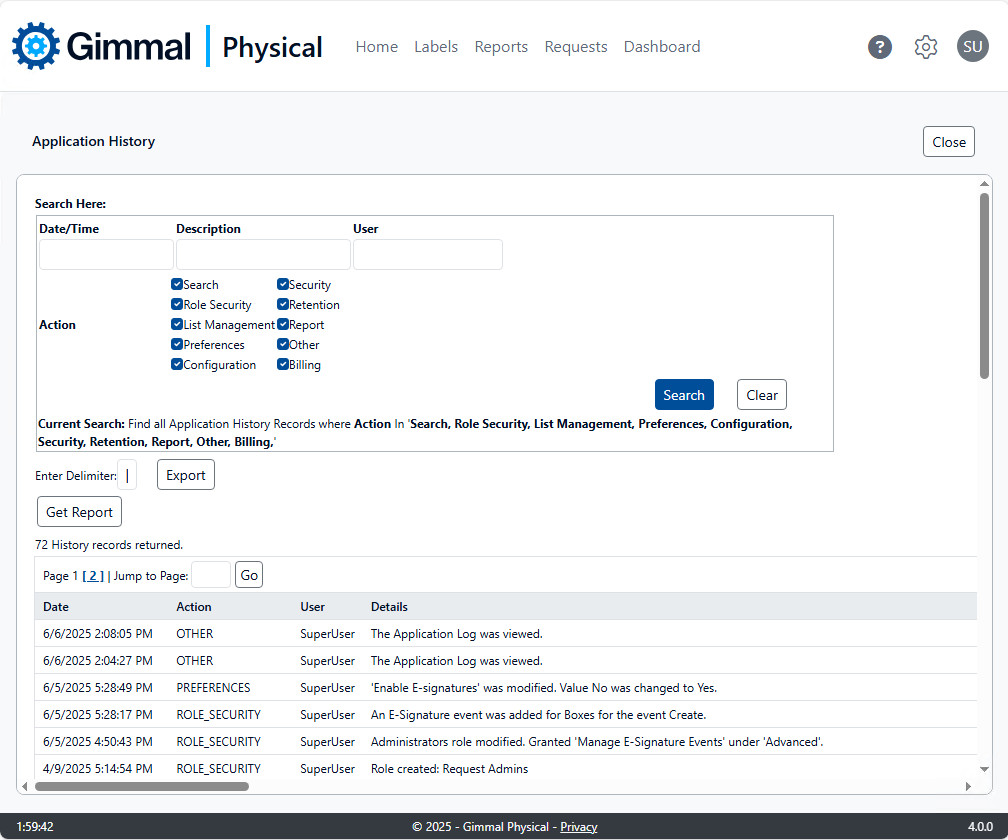The width and height of the screenshot is (1008, 840).
Task: Click the Export button
Action: click(186, 474)
